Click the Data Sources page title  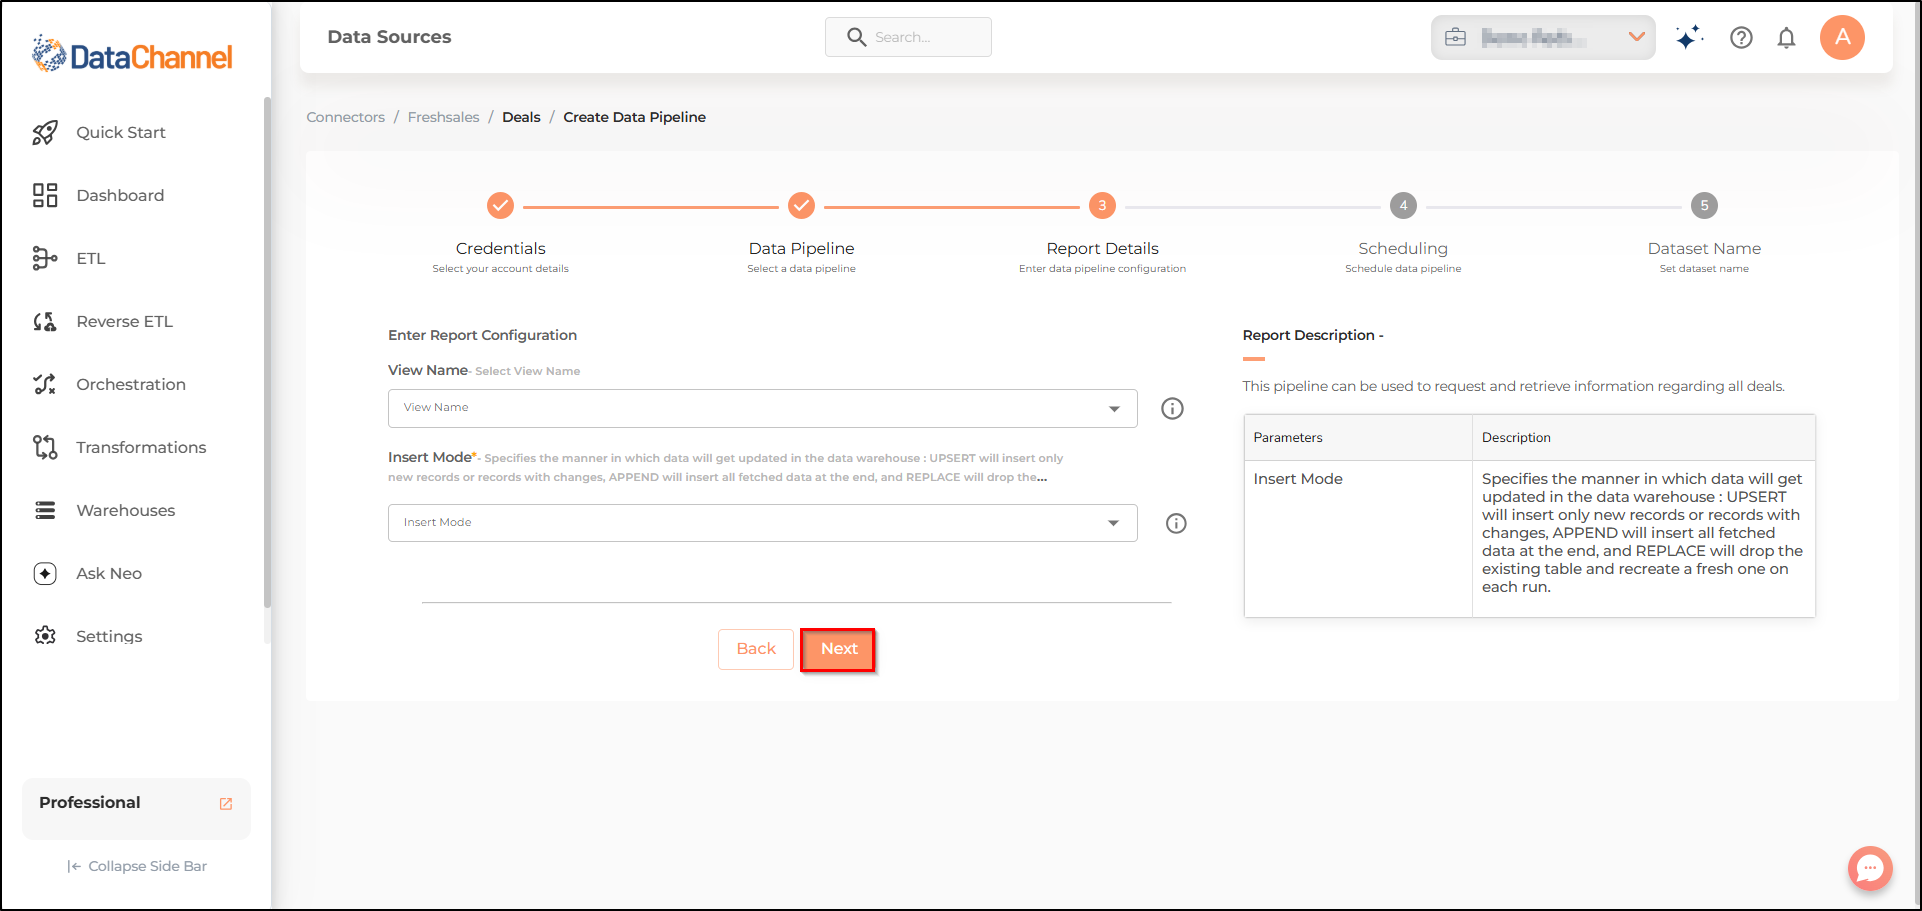(x=389, y=37)
